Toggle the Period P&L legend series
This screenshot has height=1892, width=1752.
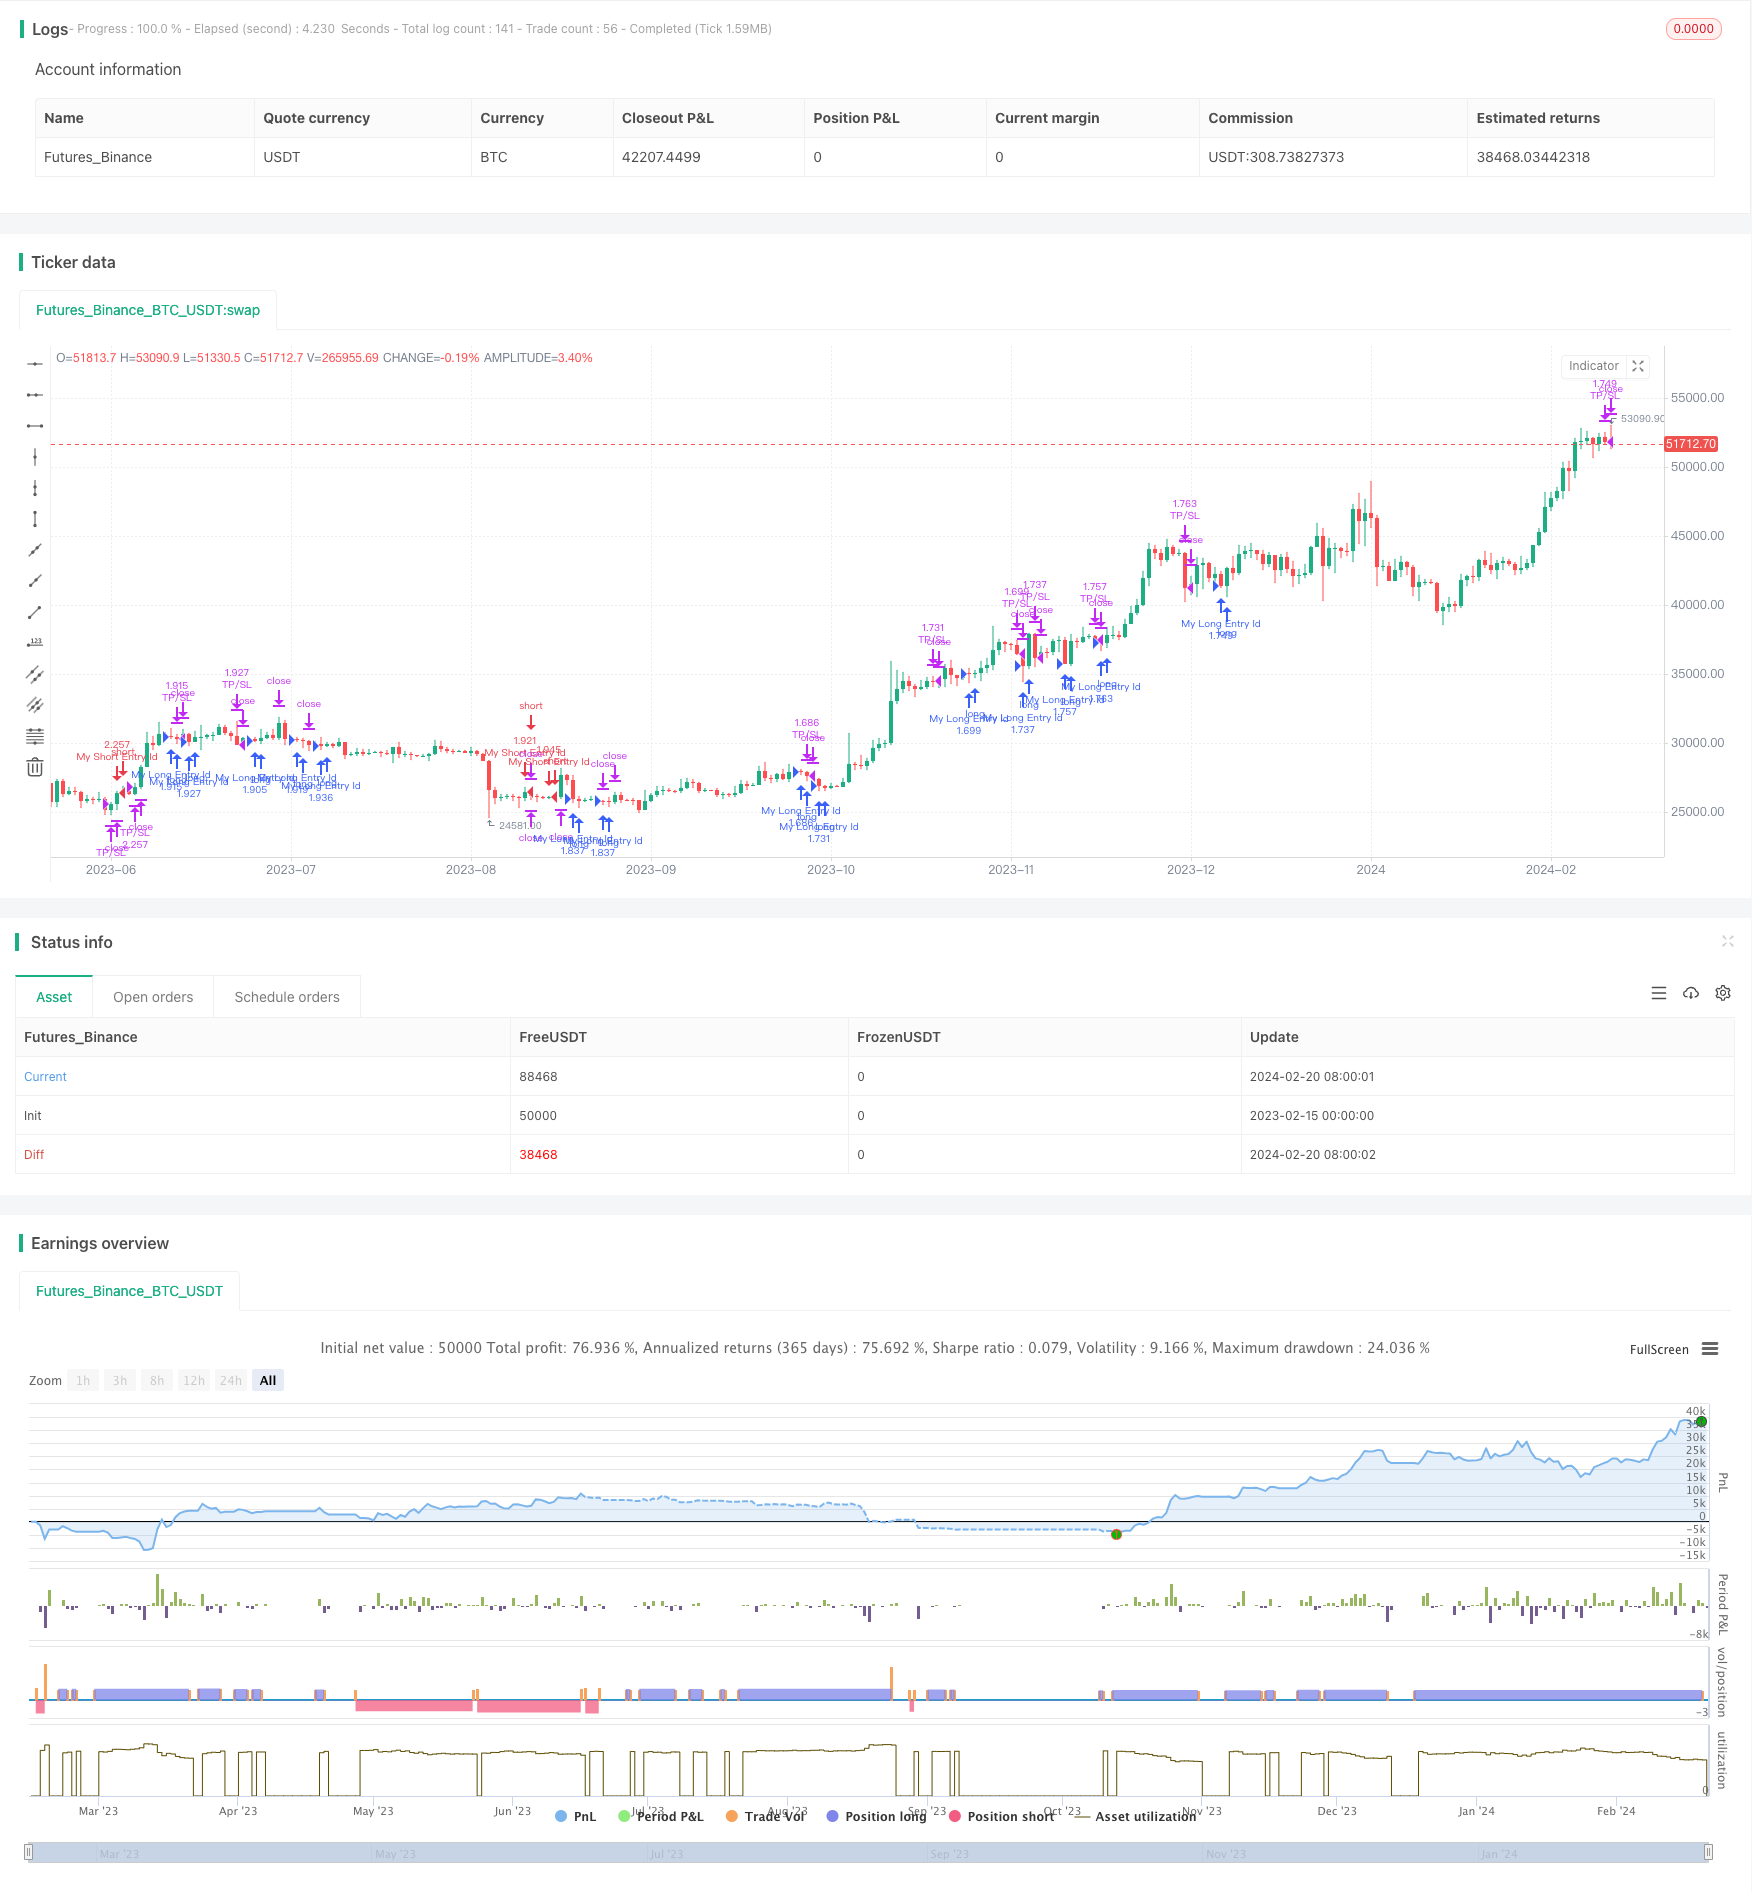pos(661,1816)
